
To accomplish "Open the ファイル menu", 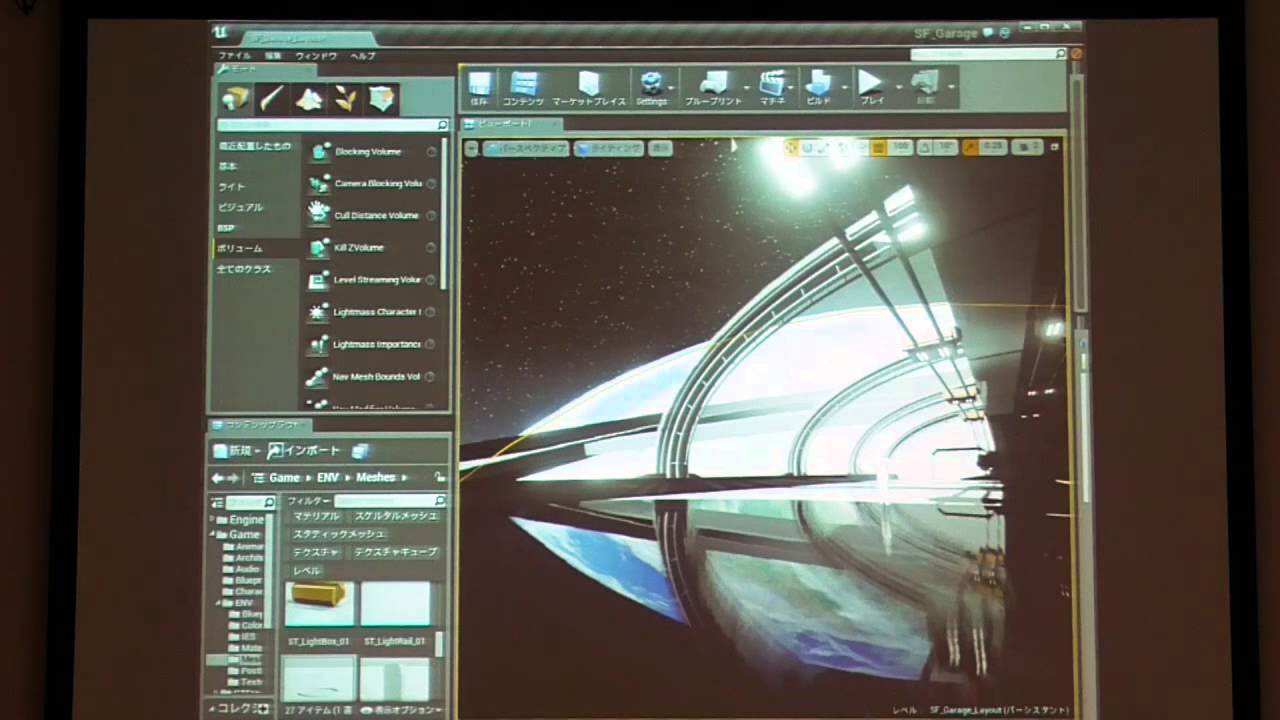I will tap(235, 56).
